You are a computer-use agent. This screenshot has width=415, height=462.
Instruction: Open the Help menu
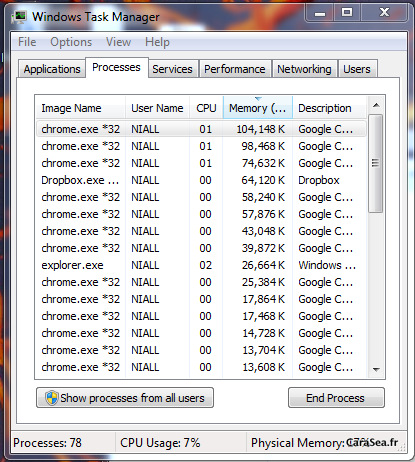pos(157,42)
